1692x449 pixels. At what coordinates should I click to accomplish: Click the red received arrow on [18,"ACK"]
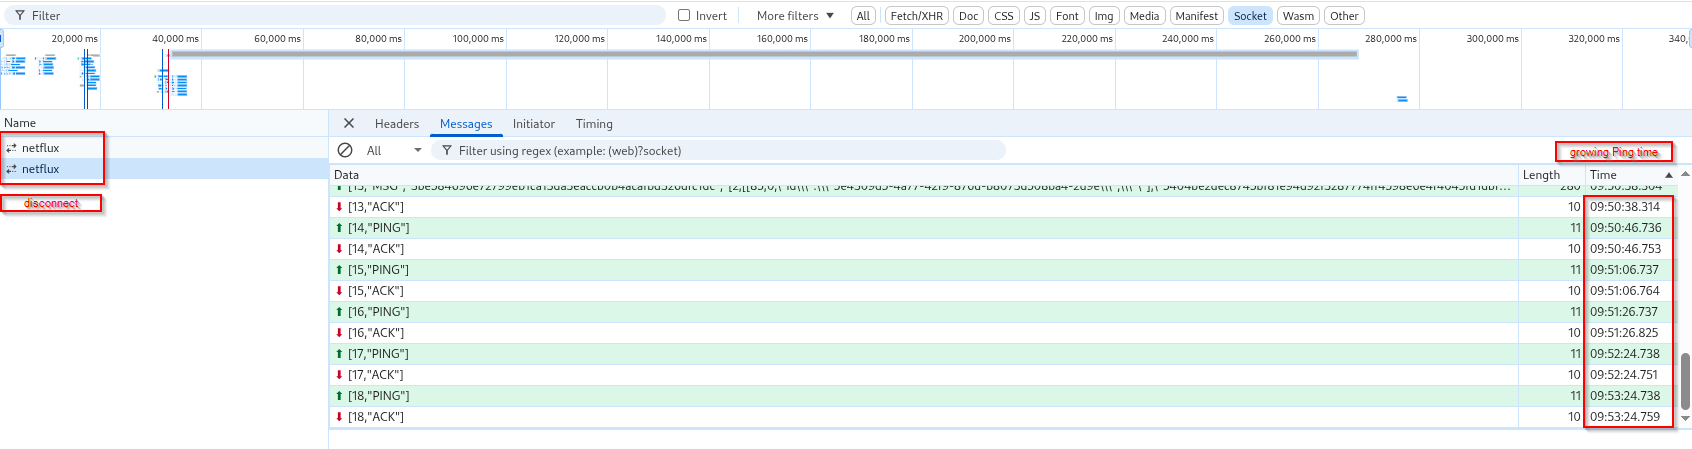tap(339, 417)
